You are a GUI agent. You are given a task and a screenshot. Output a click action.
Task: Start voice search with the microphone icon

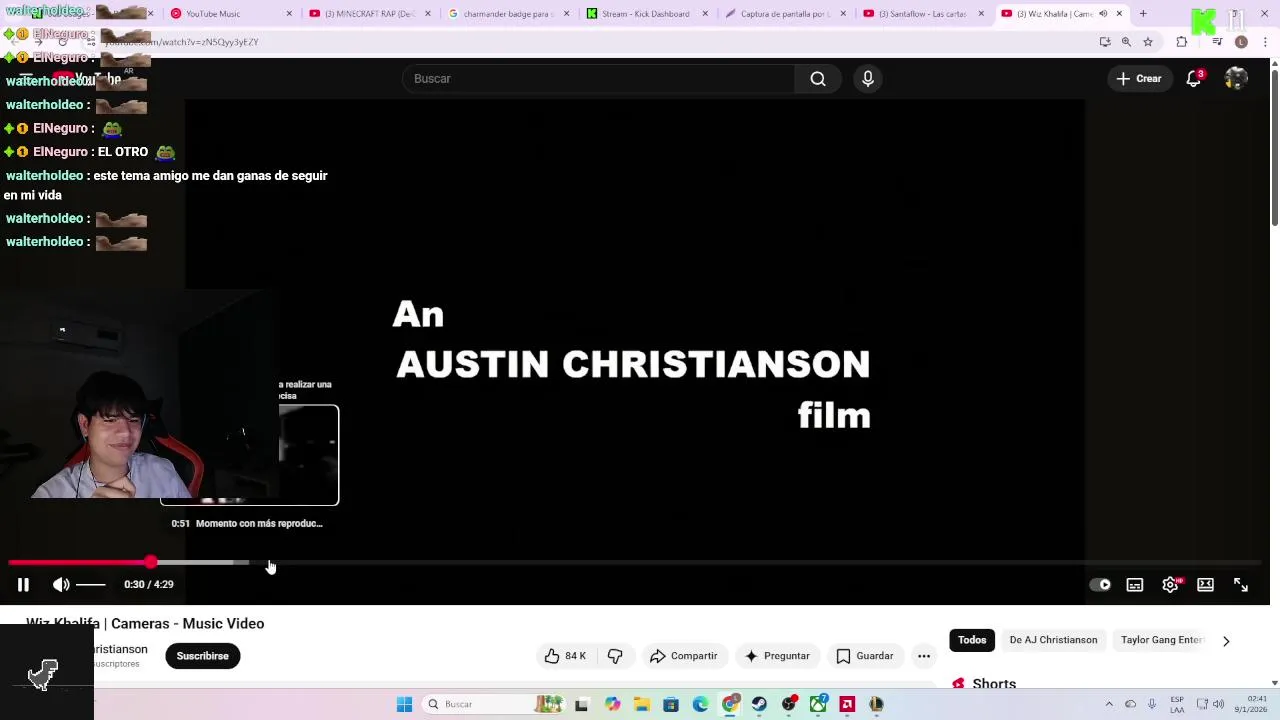(x=868, y=79)
